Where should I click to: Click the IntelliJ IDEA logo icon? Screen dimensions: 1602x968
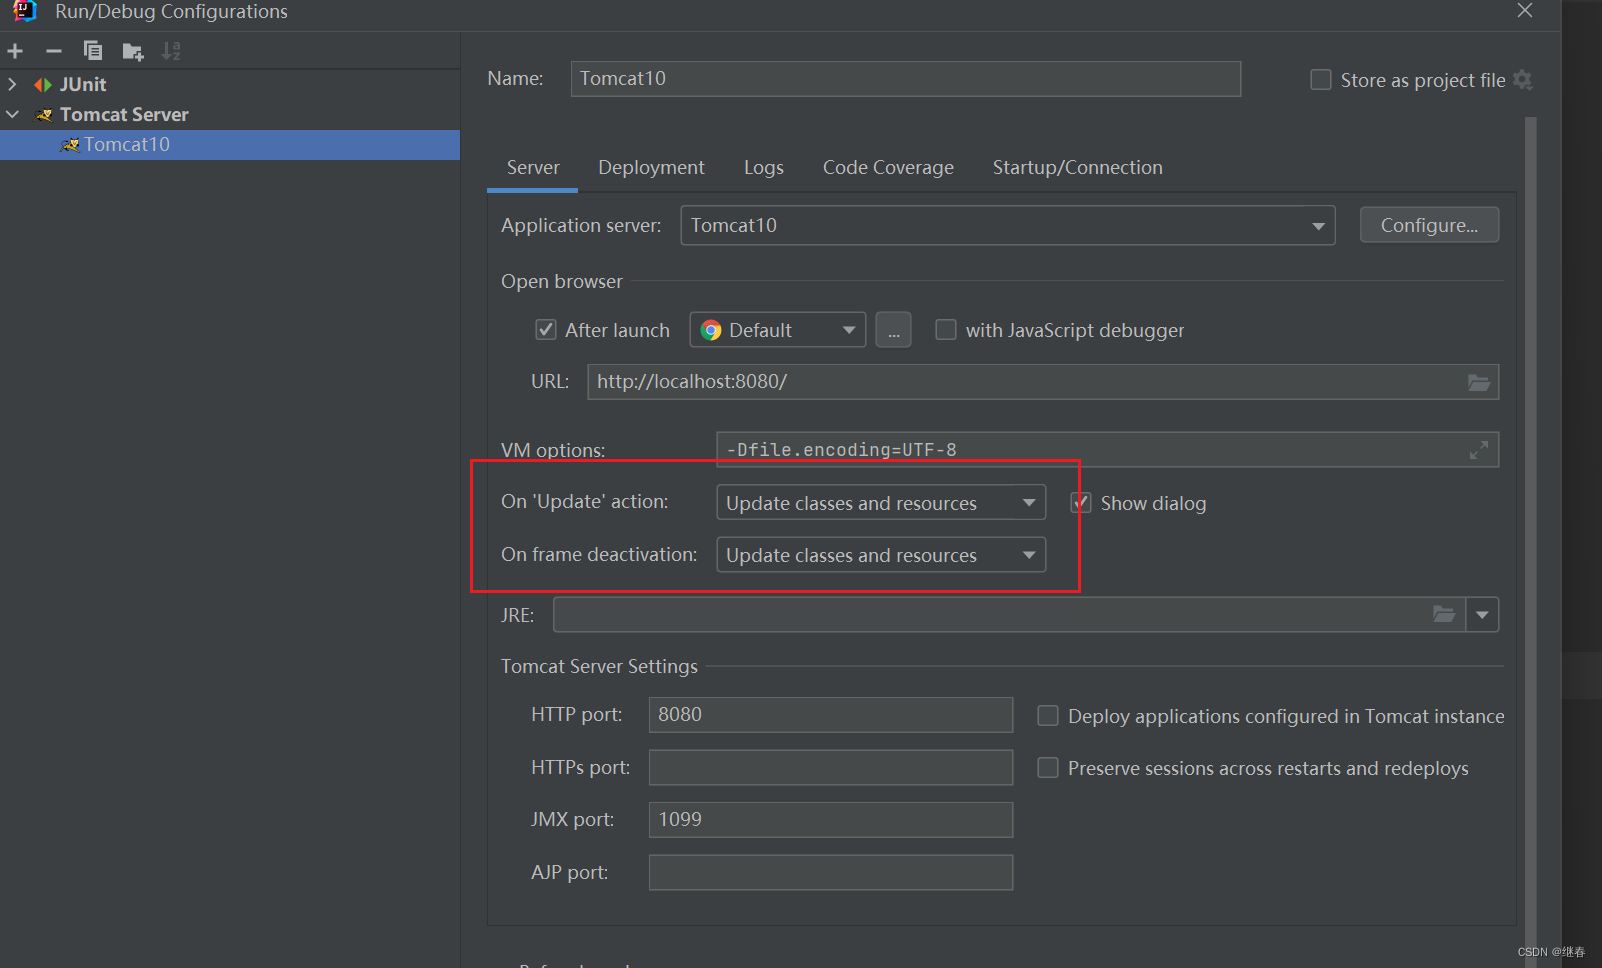click(25, 11)
